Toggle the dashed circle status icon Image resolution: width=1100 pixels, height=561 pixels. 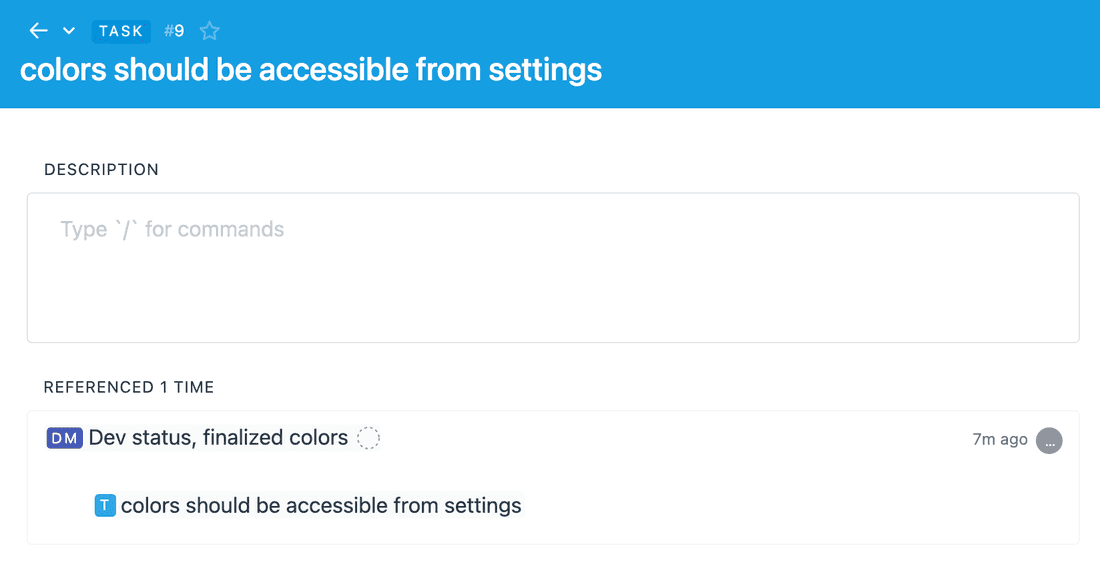(x=369, y=438)
